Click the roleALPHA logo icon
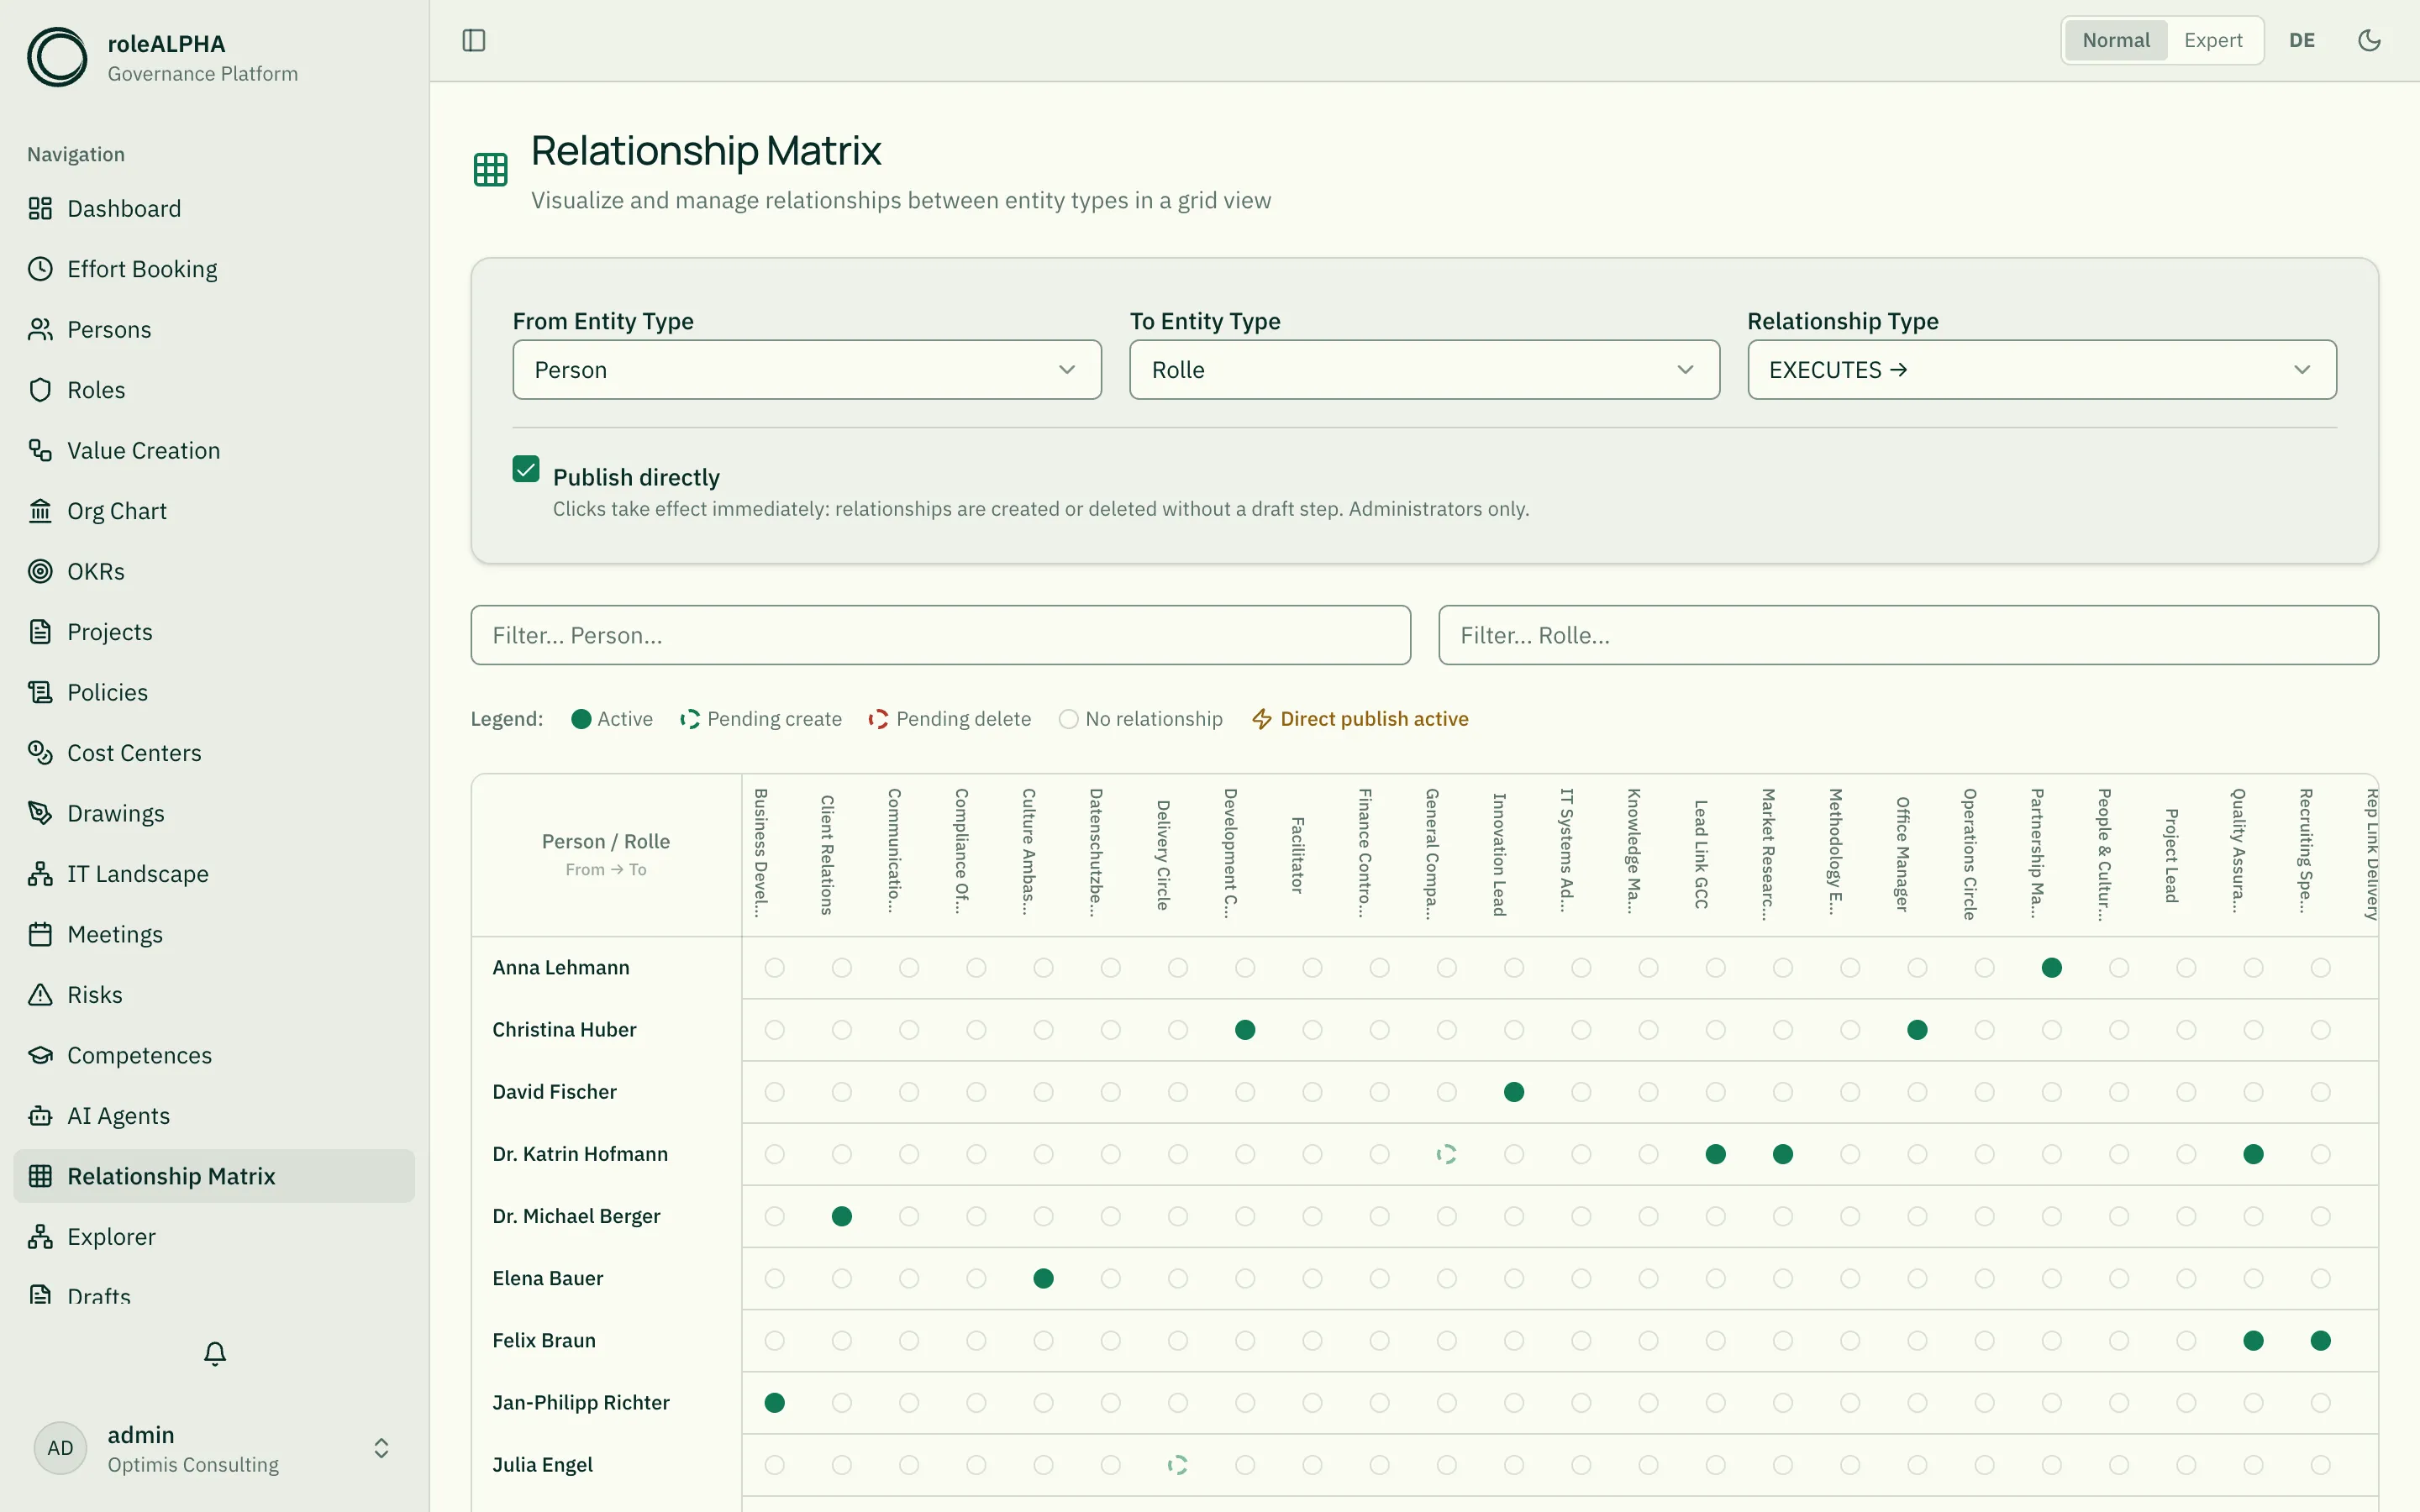Image resolution: width=2420 pixels, height=1512 pixels. pos(57,57)
